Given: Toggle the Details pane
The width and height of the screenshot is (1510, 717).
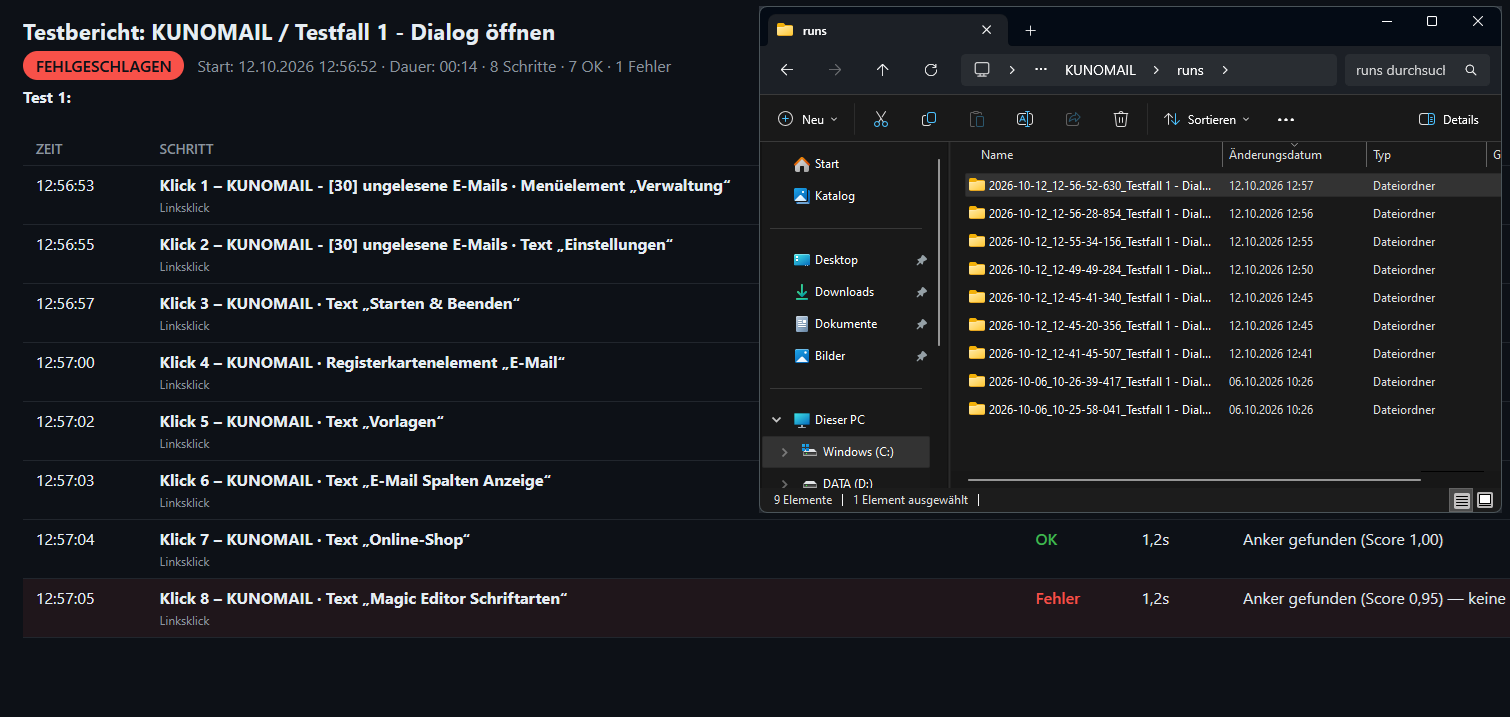Looking at the screenshot, I should (x=1449, y=119).
